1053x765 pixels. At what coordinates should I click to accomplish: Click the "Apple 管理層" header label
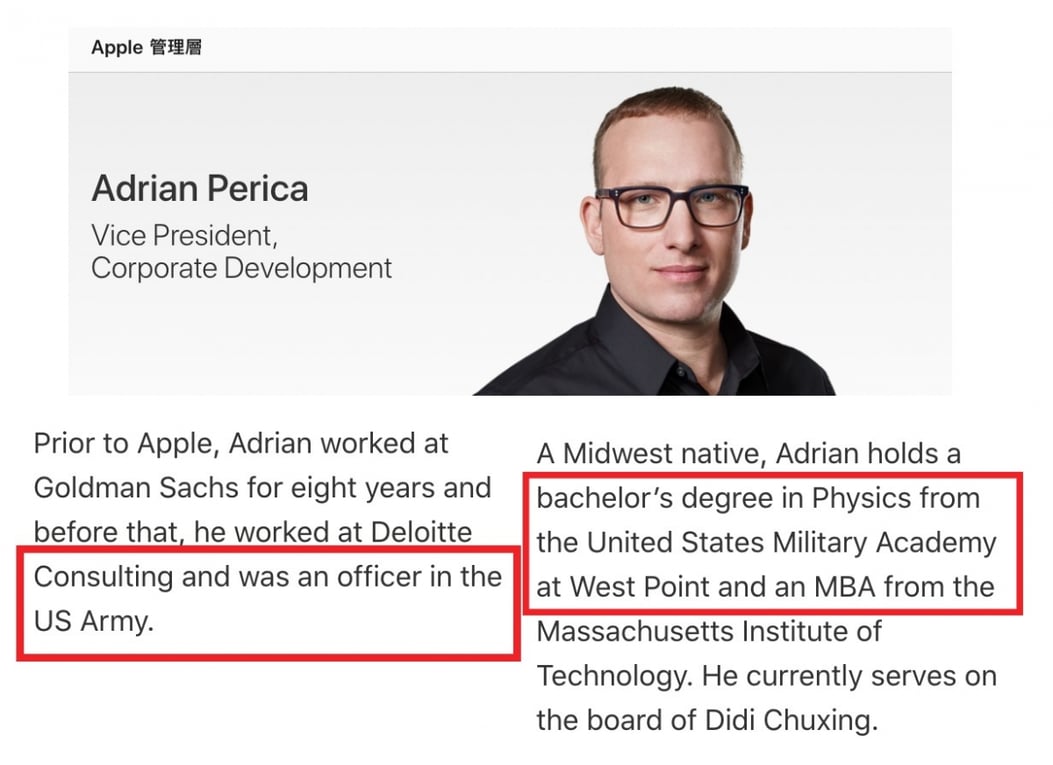[x=146, y=47]
